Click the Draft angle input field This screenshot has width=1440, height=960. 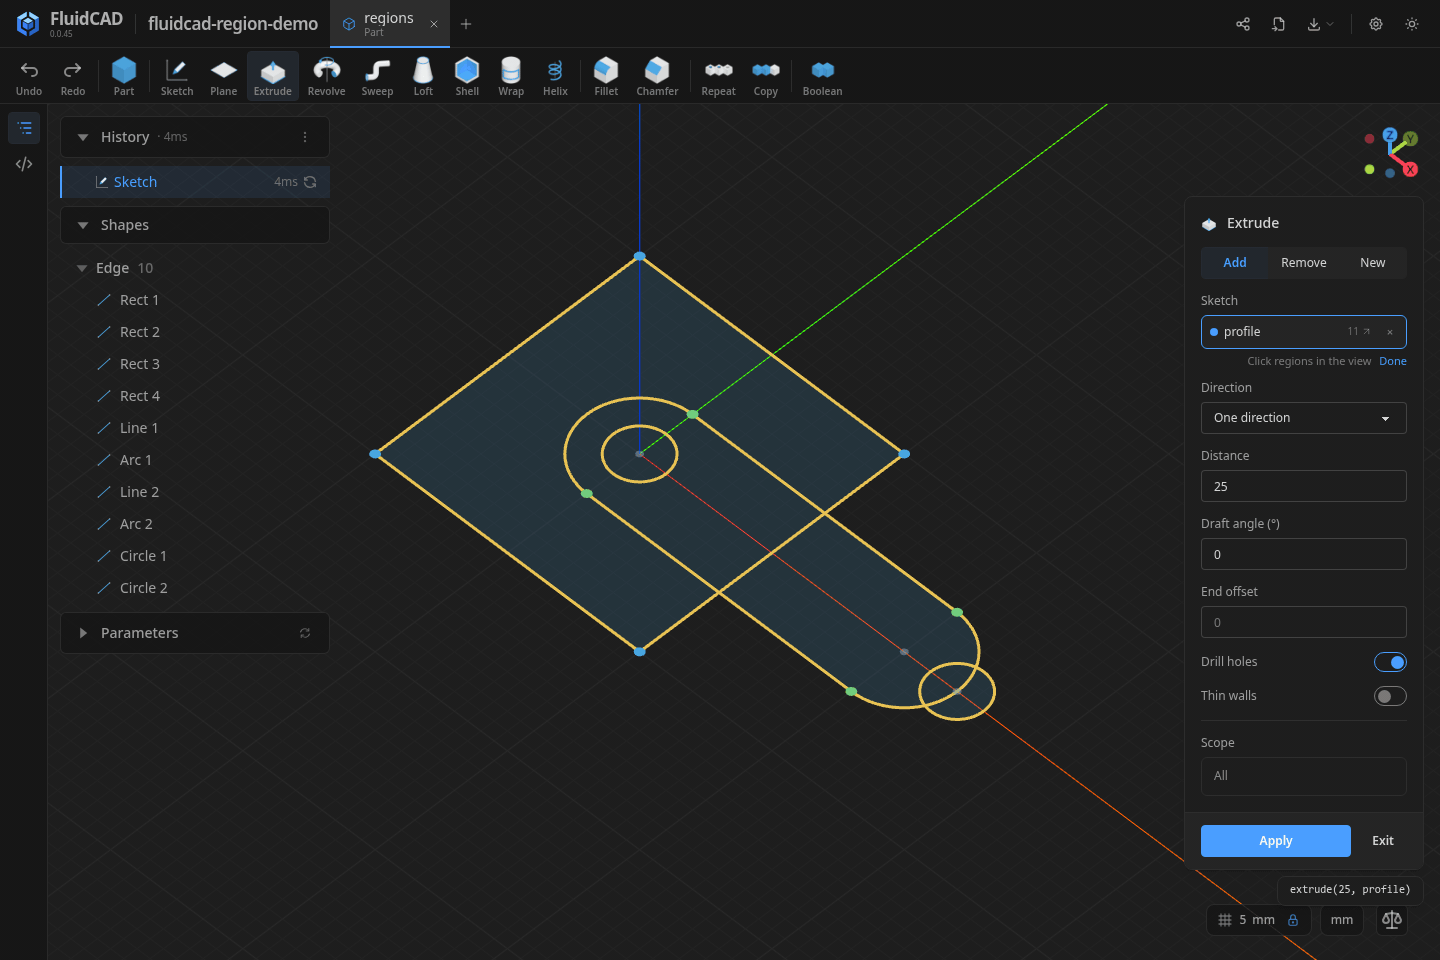click(1303, 554)
